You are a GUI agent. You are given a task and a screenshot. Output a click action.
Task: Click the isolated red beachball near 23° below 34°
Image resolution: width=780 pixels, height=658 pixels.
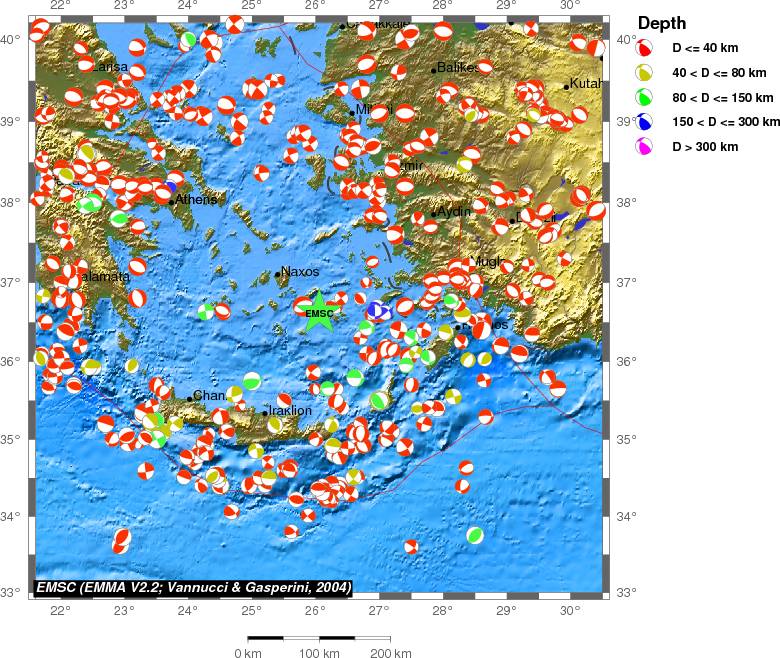[x=121, y=540]
